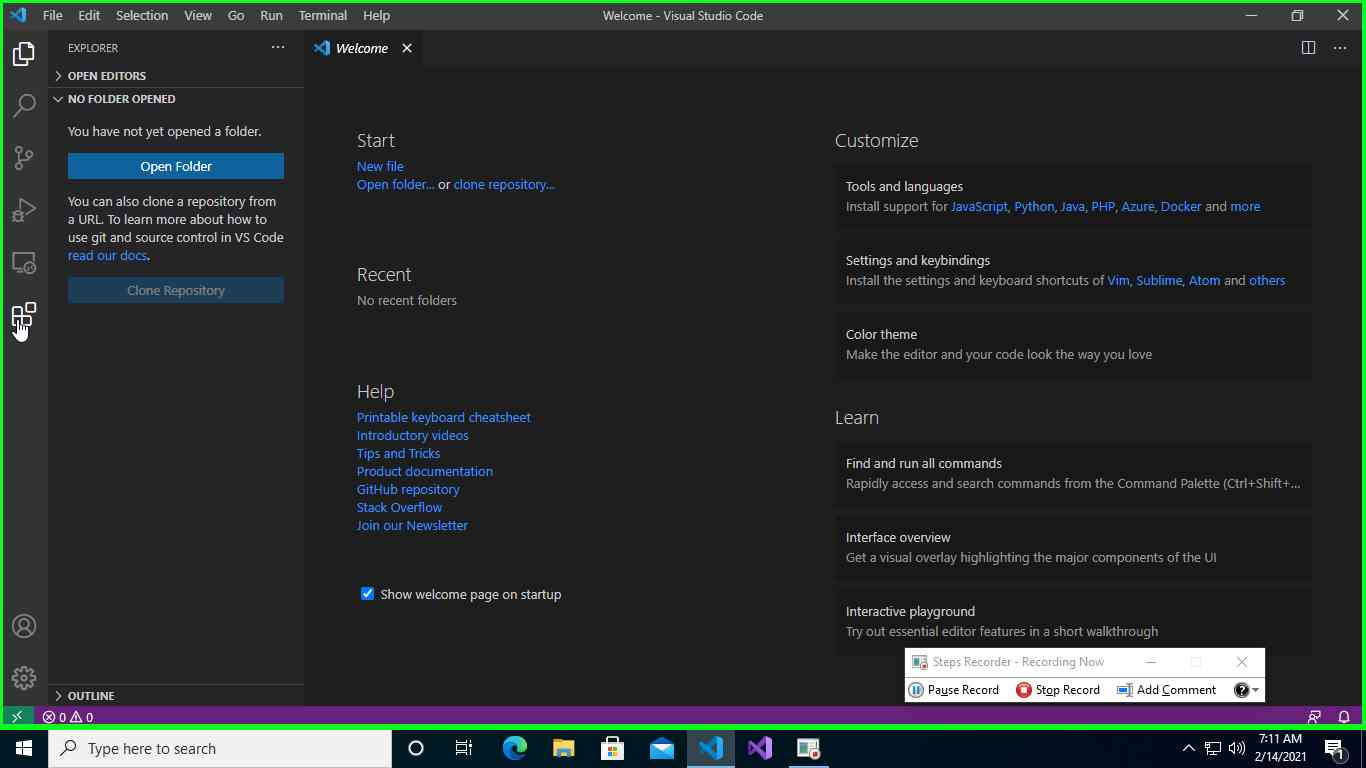1366x768 pixels.
Task: Add Comment in Steps Recorder
Action: (x=1166, y=689)
